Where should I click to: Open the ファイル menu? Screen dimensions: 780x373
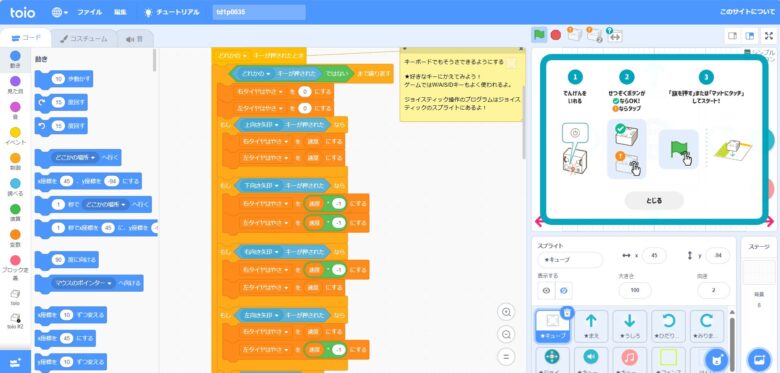pos(89,12)
